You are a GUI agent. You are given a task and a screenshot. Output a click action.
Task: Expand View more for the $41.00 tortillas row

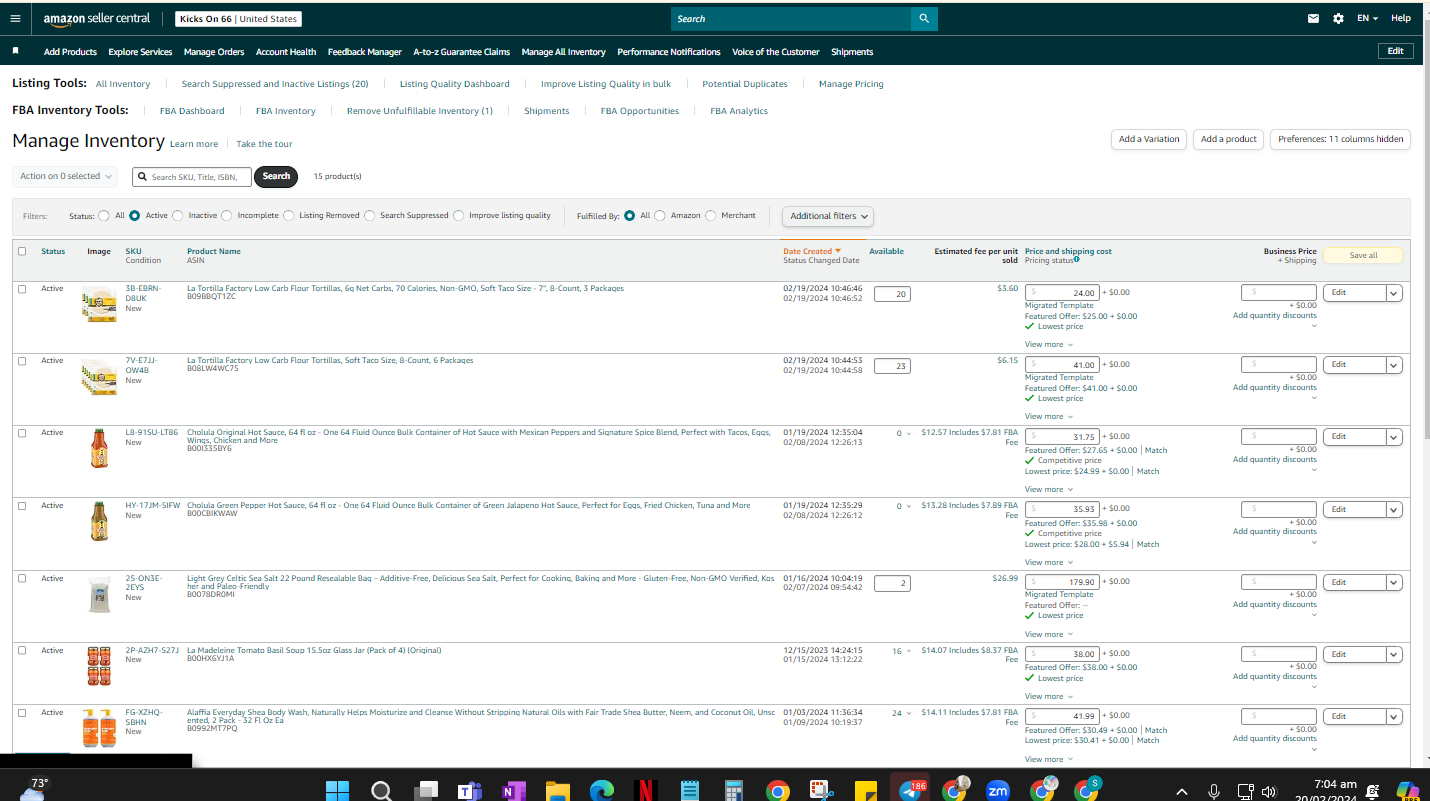coord(1048,416)
